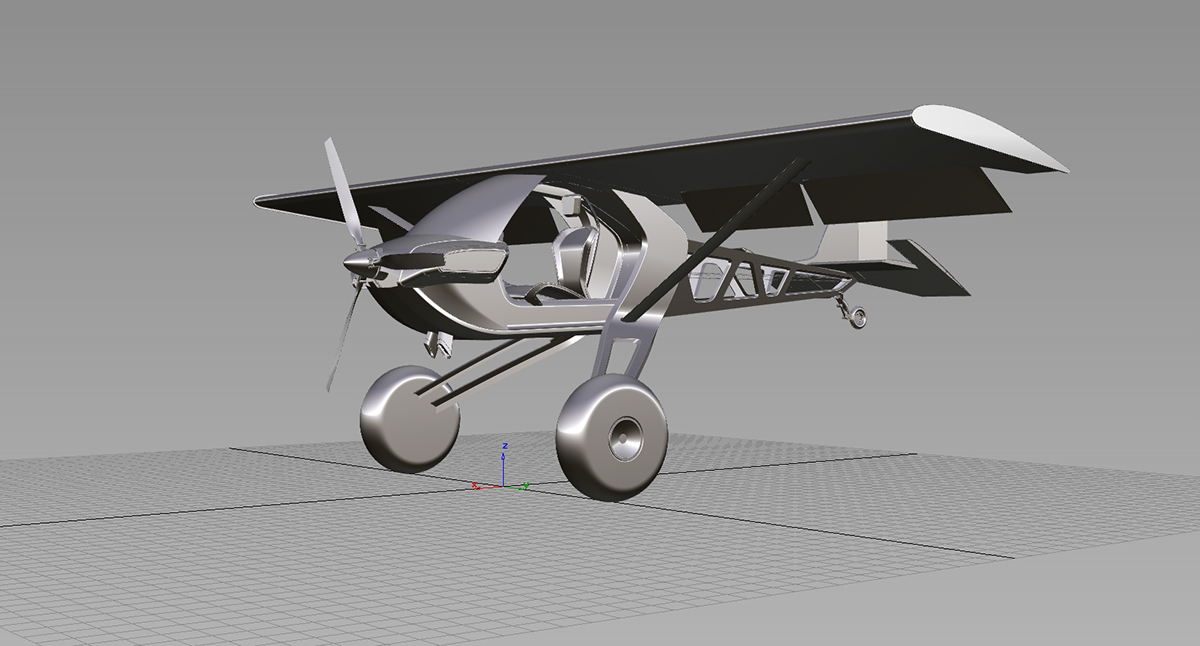Click the X axis label on the gizmo
The height and width of the screenshot is (646, 1200).
(x=474, y=485)
